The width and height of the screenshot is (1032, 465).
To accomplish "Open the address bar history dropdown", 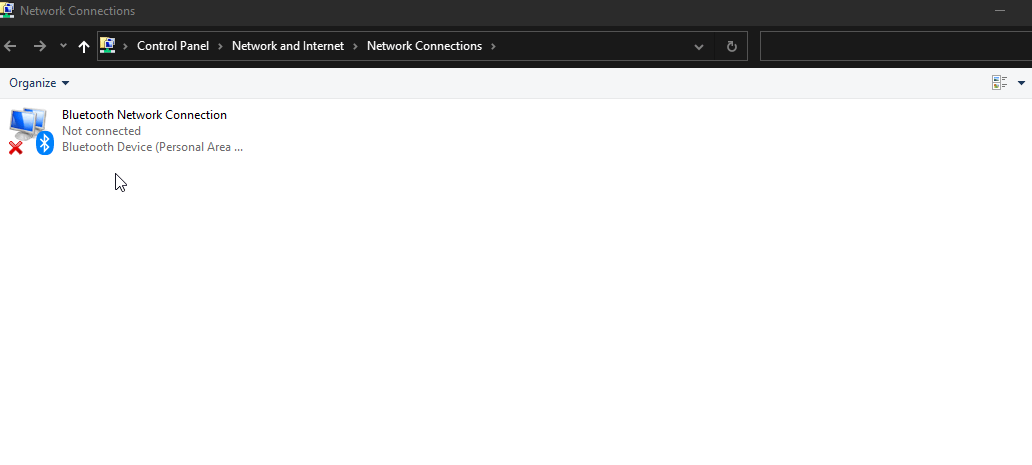I will (x=699, y=47).
